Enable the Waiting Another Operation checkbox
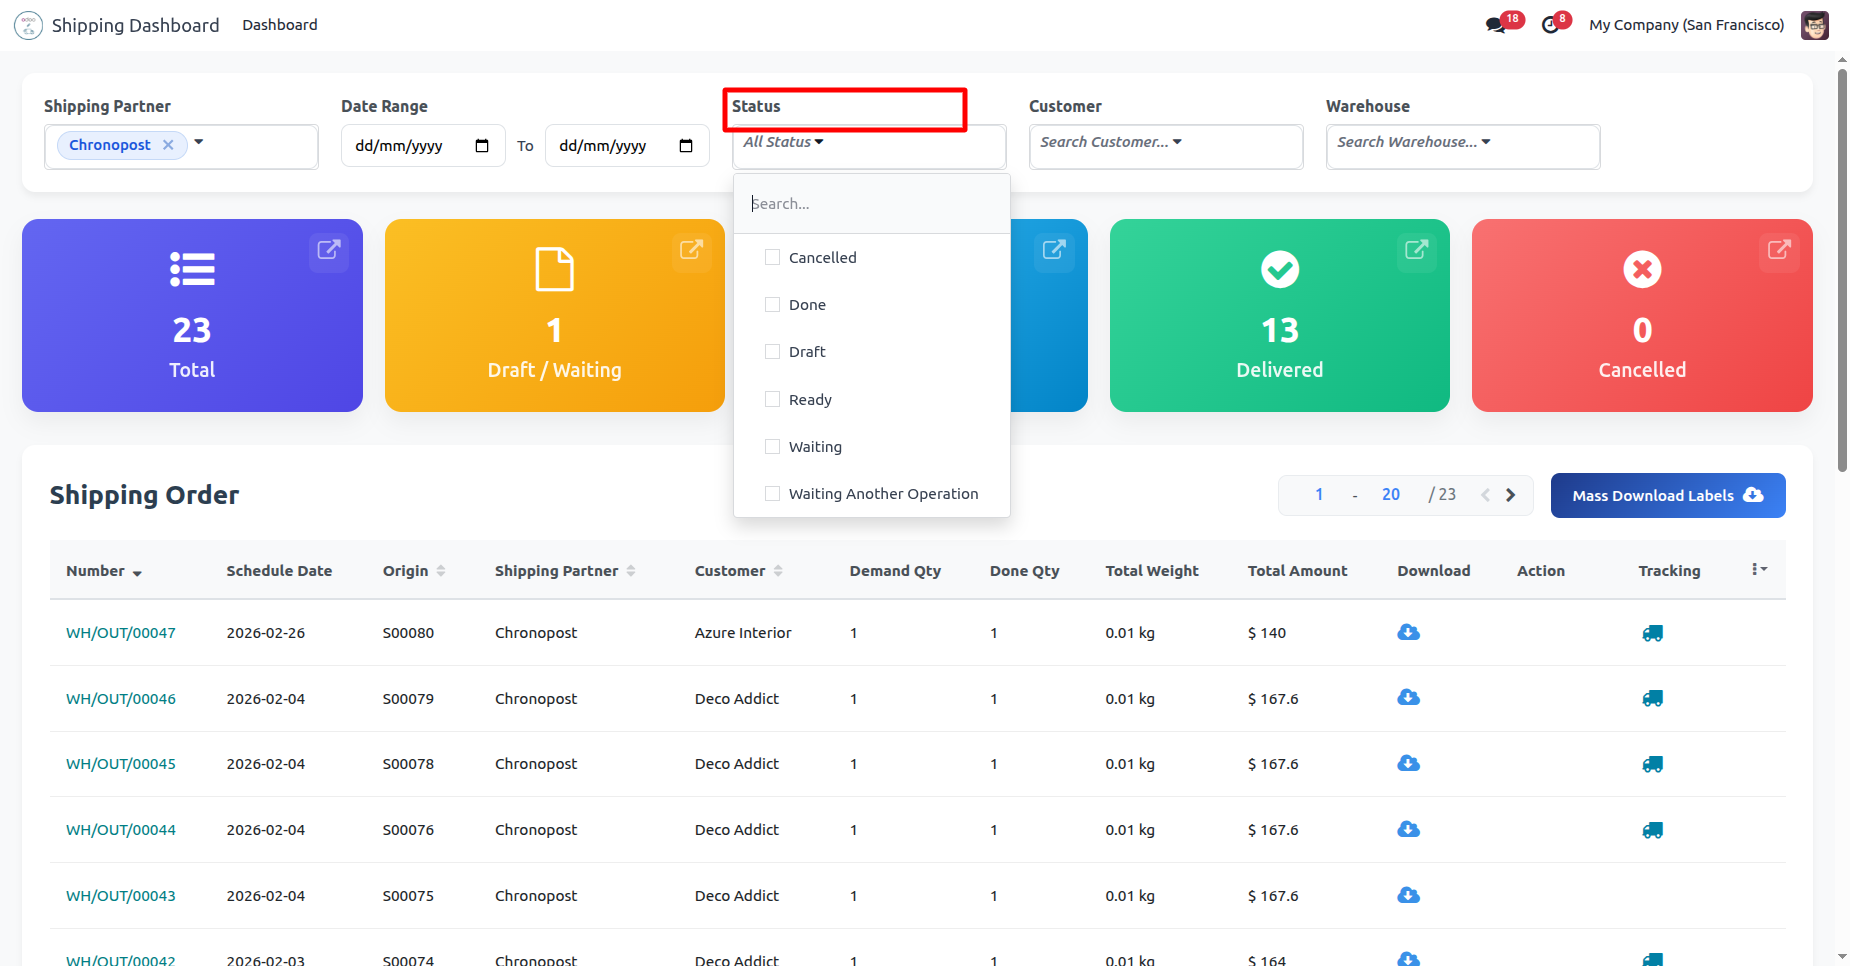This screenshot has width=1850, height=966. (772, 494)
